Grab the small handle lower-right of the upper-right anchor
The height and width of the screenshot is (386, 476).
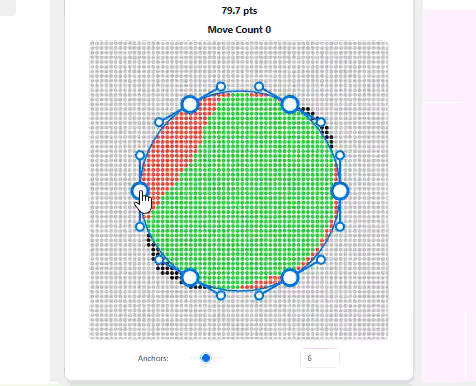point(321,122)
